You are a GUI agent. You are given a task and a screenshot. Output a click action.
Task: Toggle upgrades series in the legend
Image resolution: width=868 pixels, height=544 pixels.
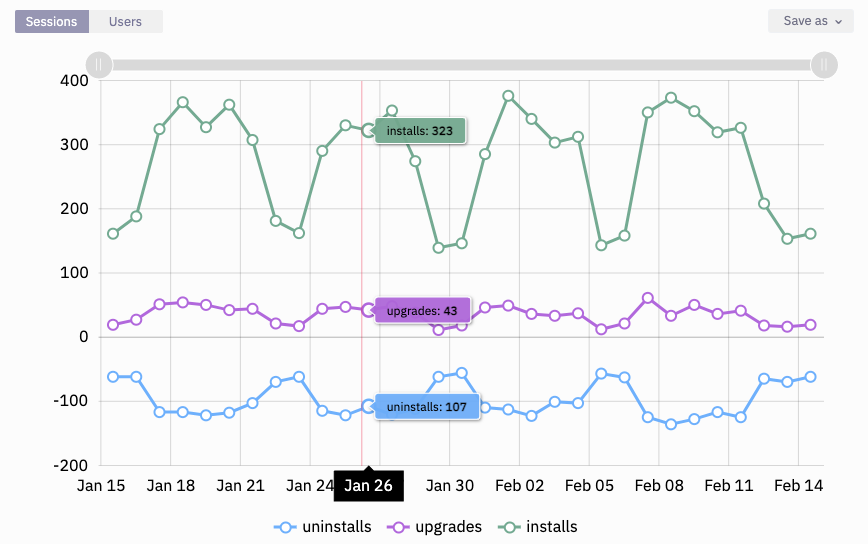click(x=448, y=527)
